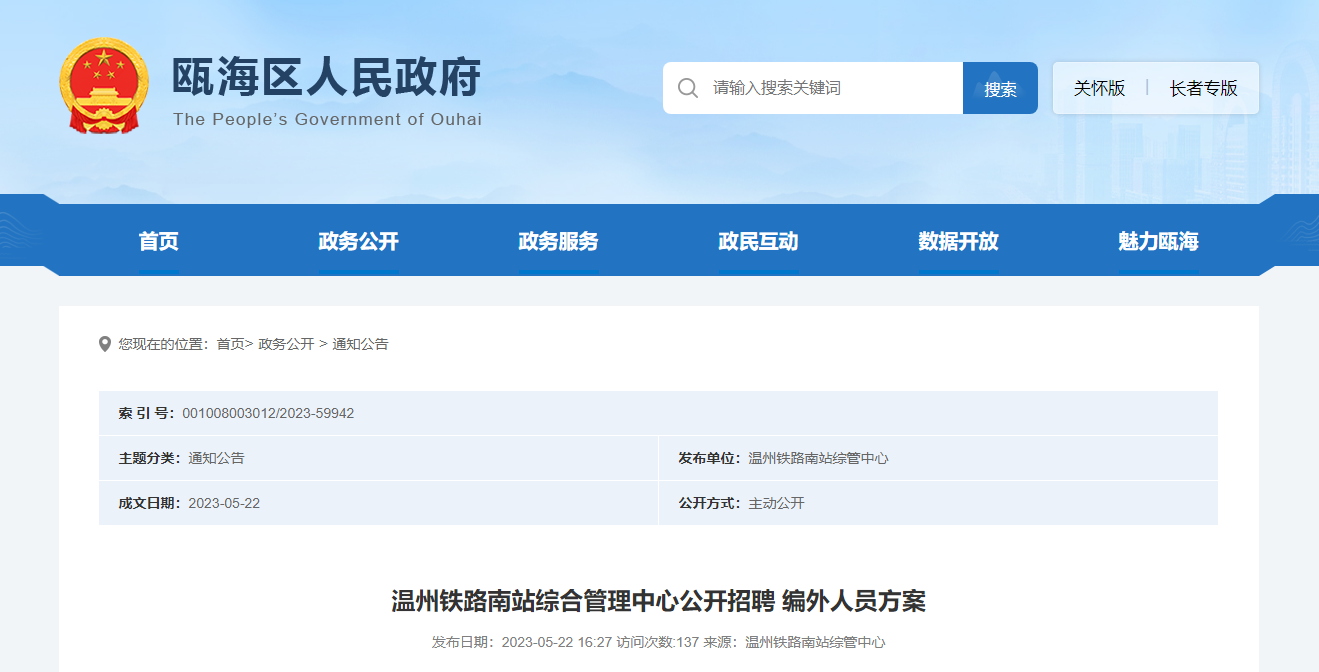
Task: Go to 政务服务 navigation item
Action: pos(558,241)
